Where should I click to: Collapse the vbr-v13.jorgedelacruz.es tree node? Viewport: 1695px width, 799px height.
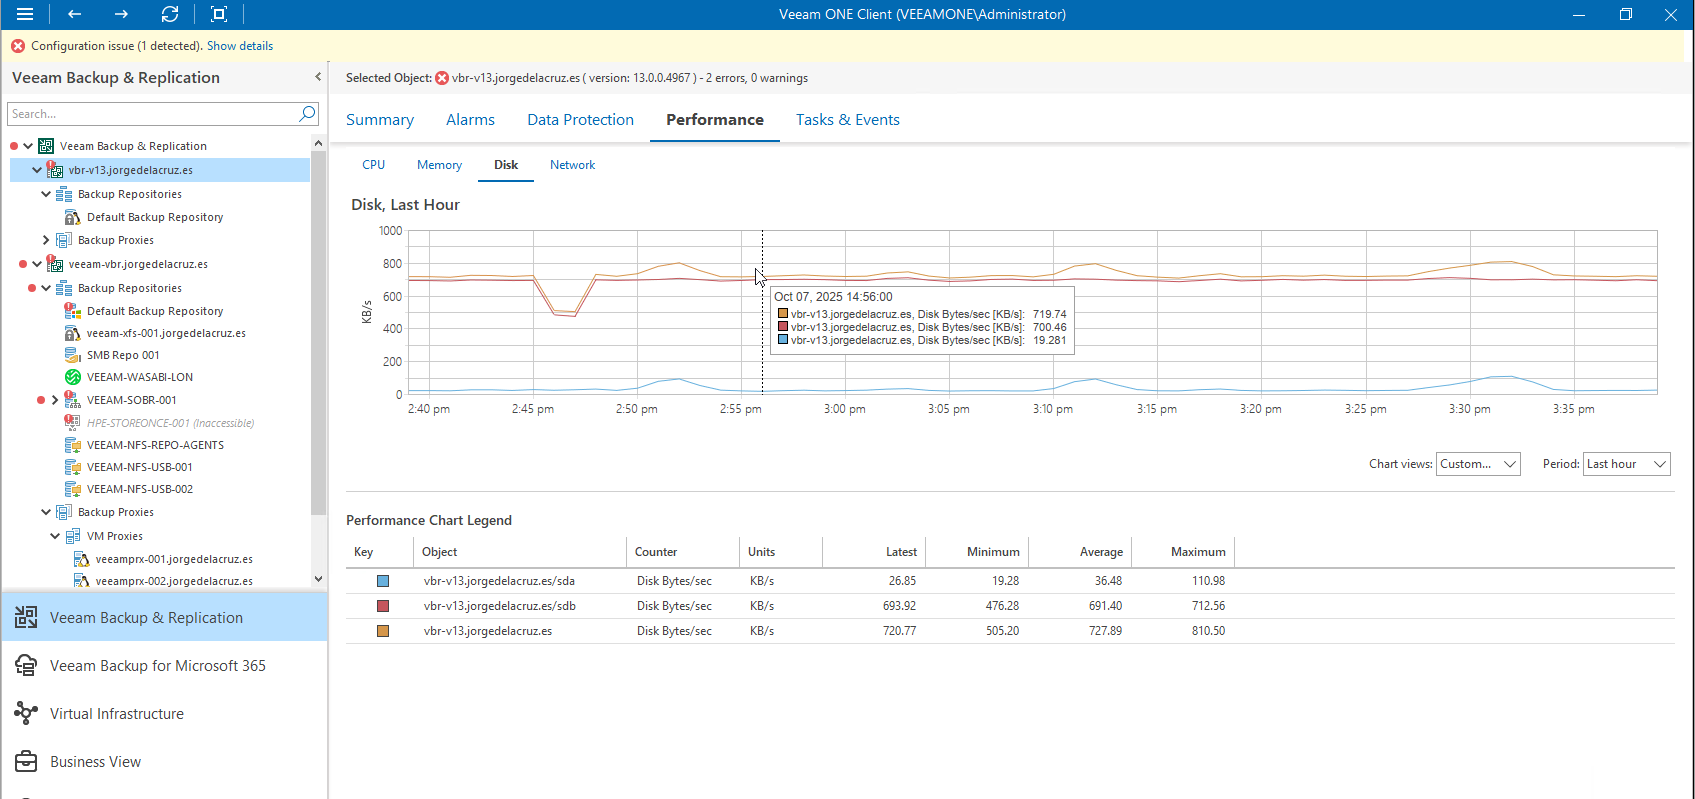point(37,170)
